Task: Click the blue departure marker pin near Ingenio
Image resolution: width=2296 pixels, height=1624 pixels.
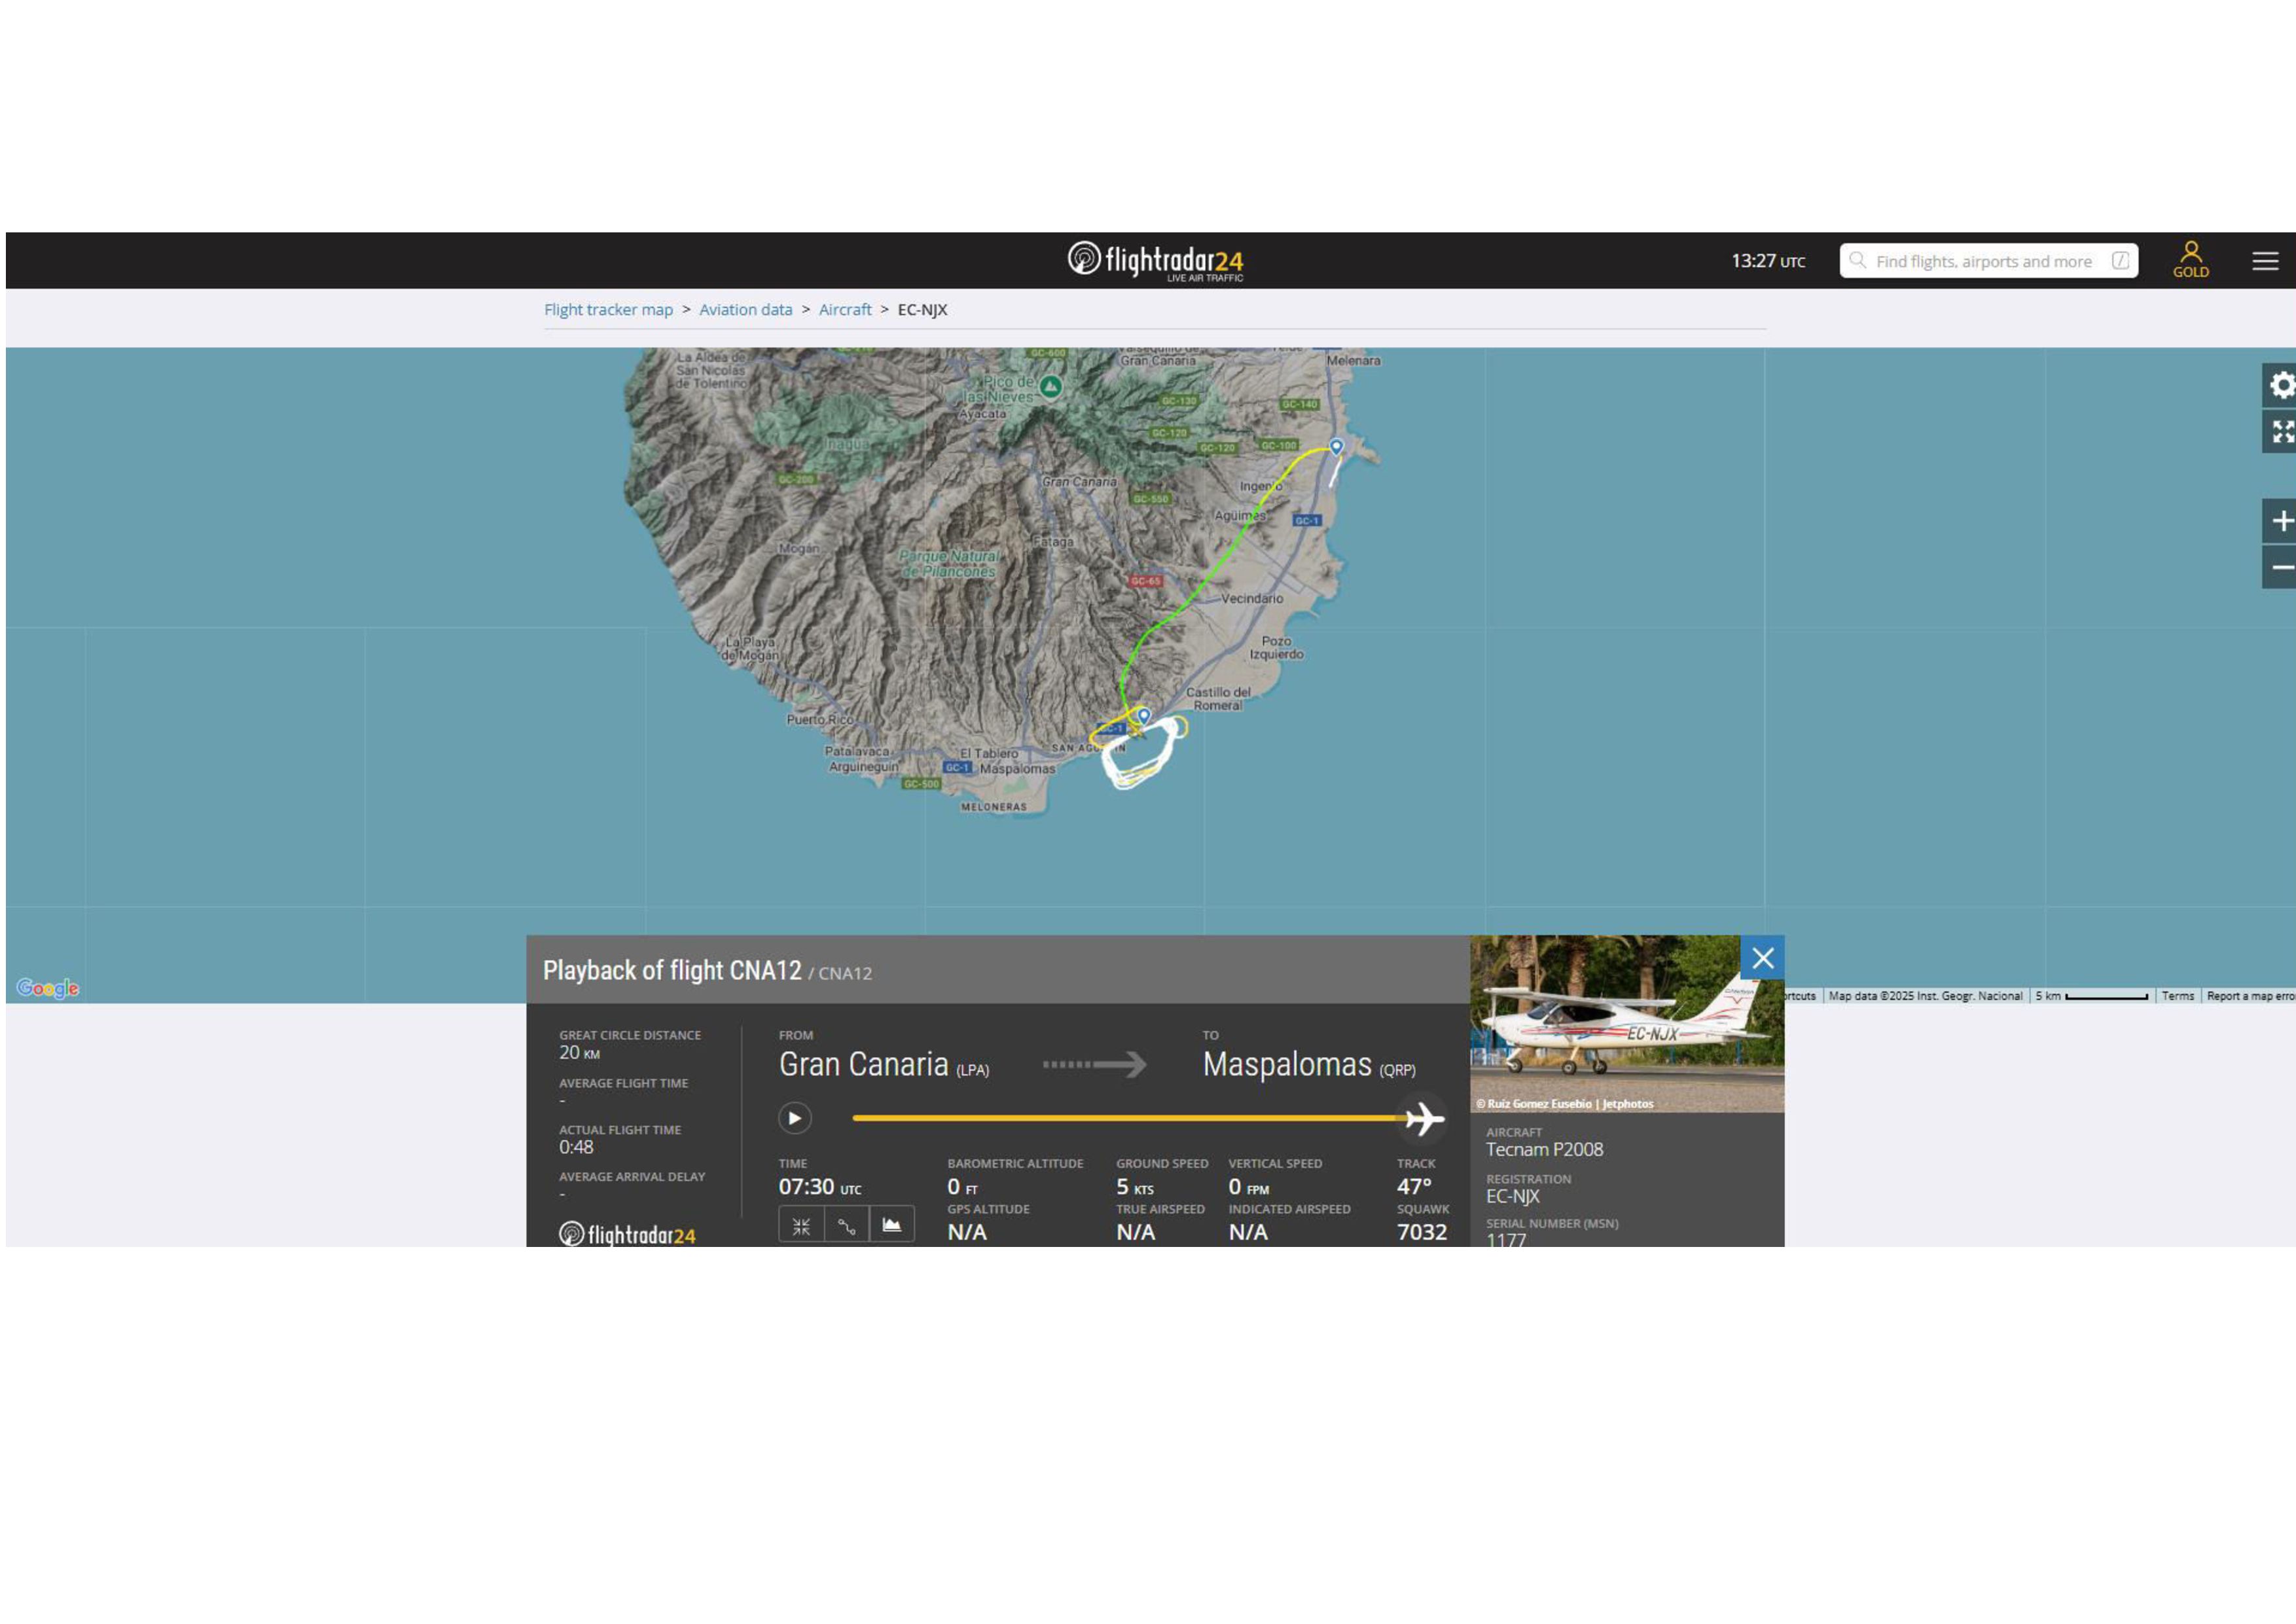Action: pyautogui.click(x=1336, y=446)
